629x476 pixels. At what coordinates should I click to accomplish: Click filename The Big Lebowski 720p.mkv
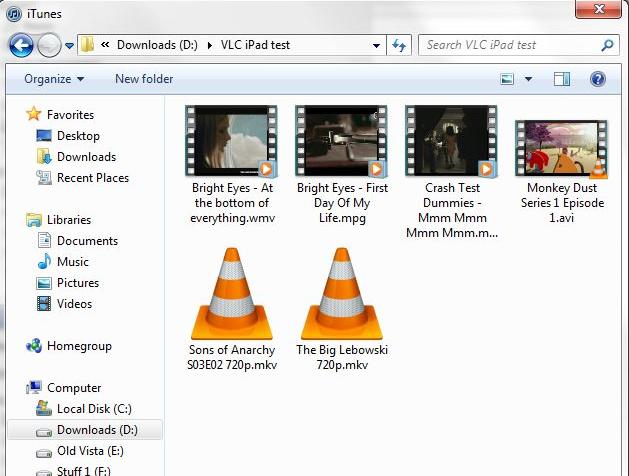pyautogui.click(x=342, y=357)
